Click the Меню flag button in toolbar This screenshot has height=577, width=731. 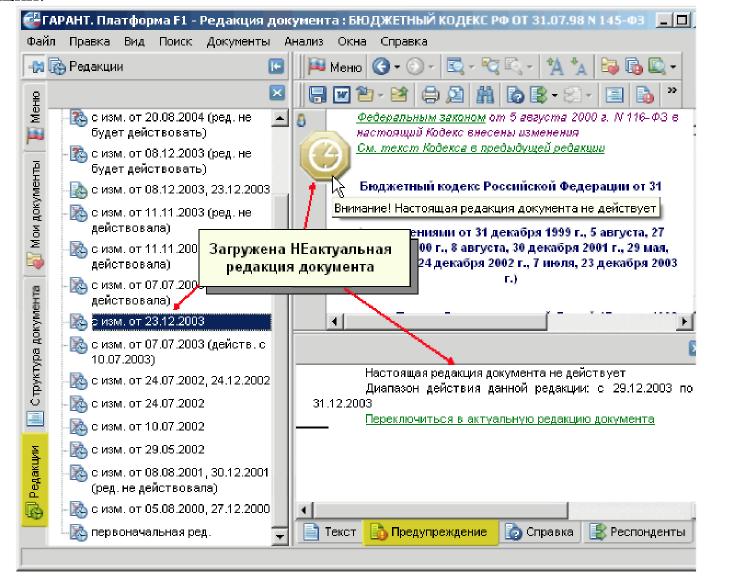[335, 67]
